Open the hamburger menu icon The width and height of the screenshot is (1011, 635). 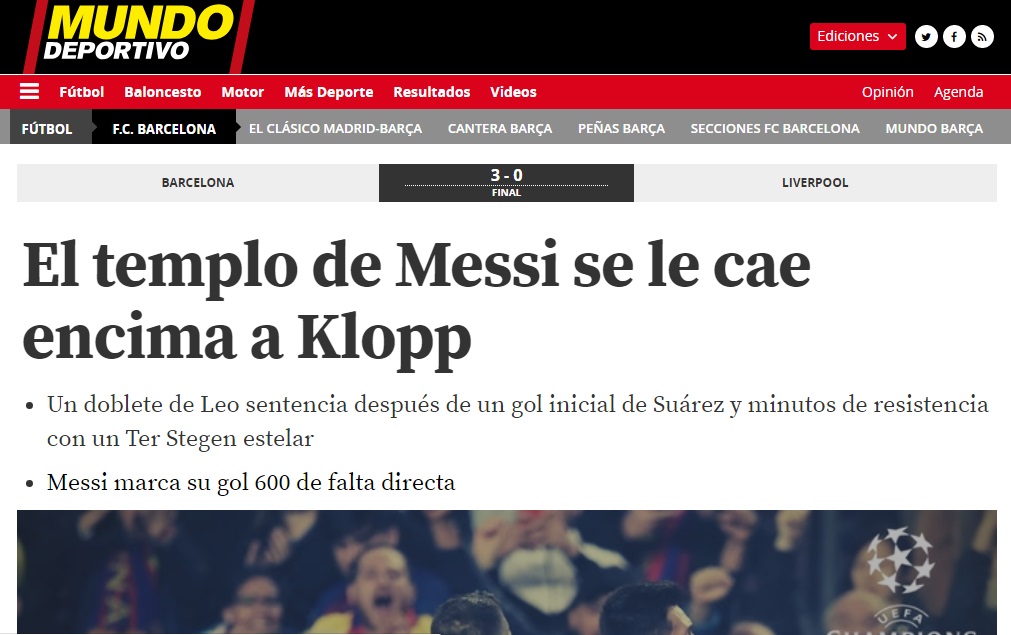(x=29, y=92)
